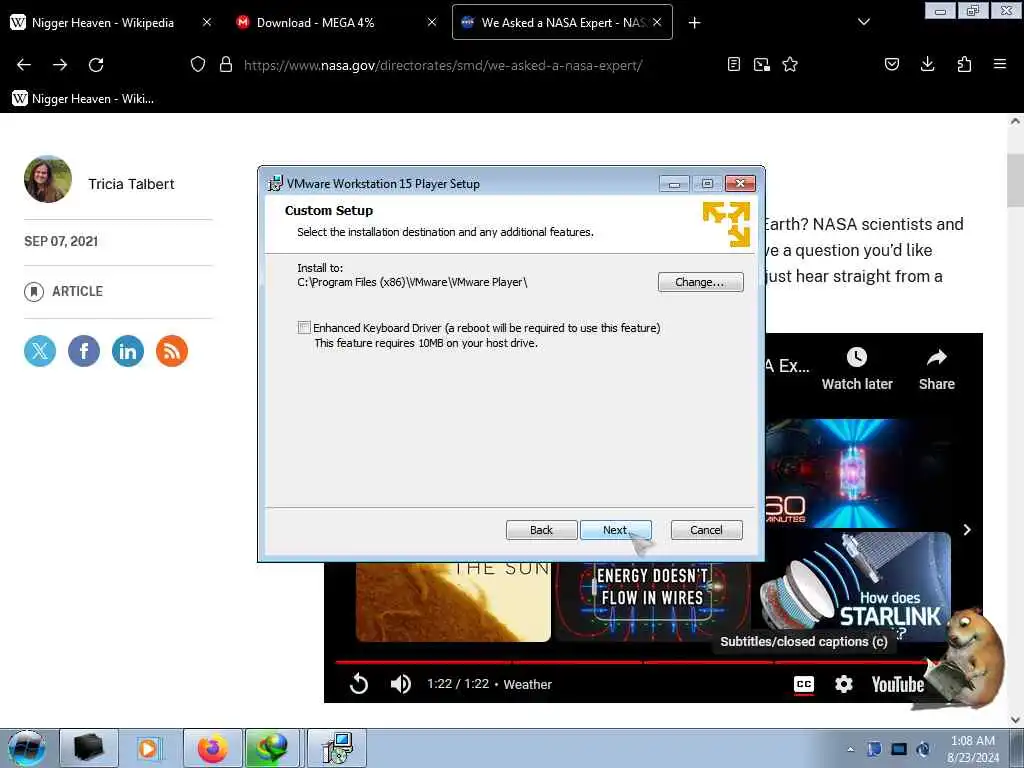Open the How does Starlink video thumbnail
The width and height of the screenshot is (1024, 768).
(856, 586)
